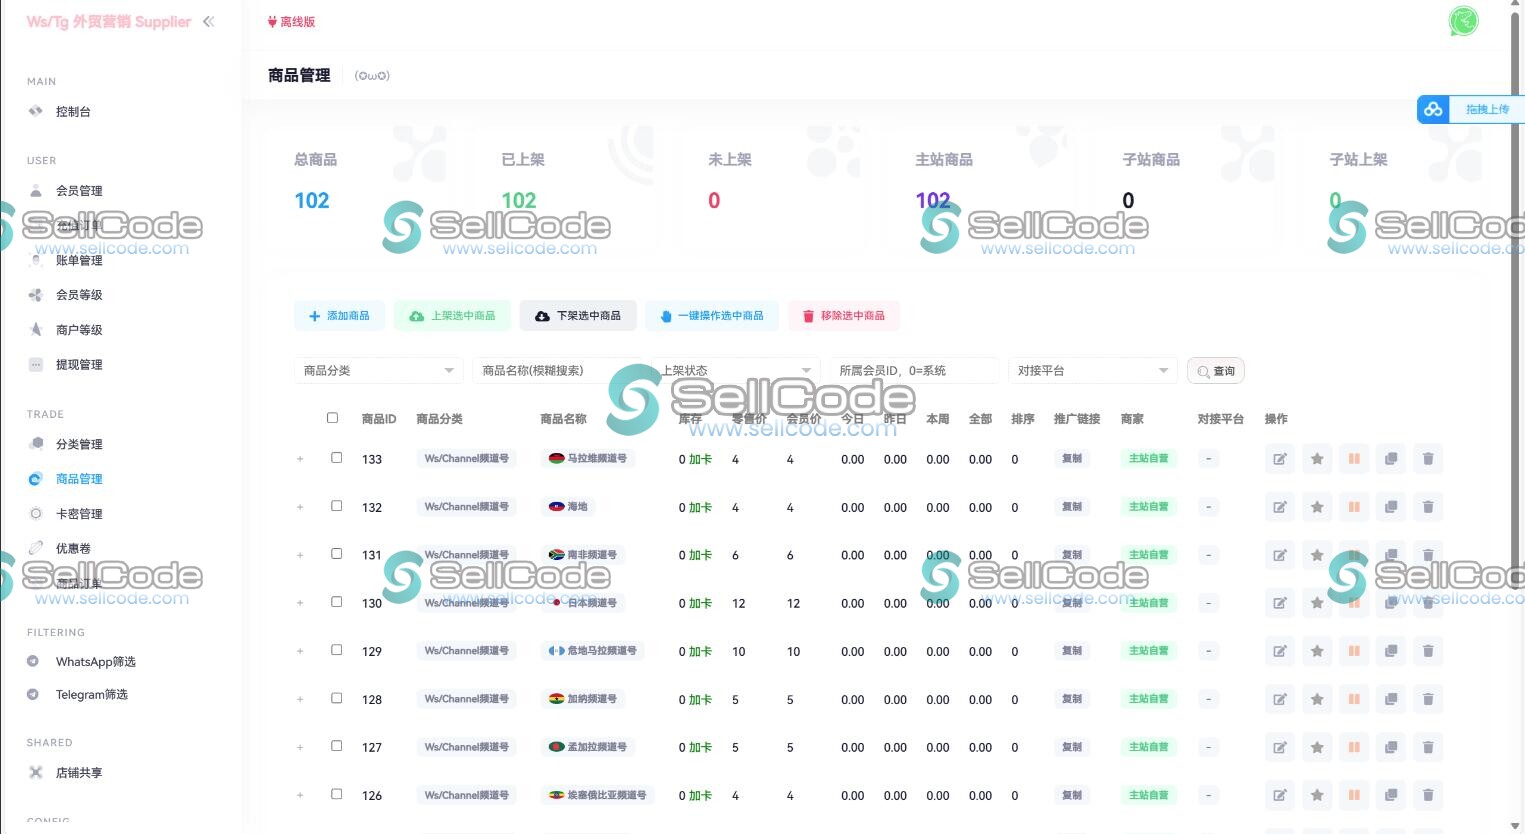The width and height of the screenshot is (1525, 834).
Task: Open the 商品分类 filter dropdown
Action: pyautogui.click(x=378, y=370)
